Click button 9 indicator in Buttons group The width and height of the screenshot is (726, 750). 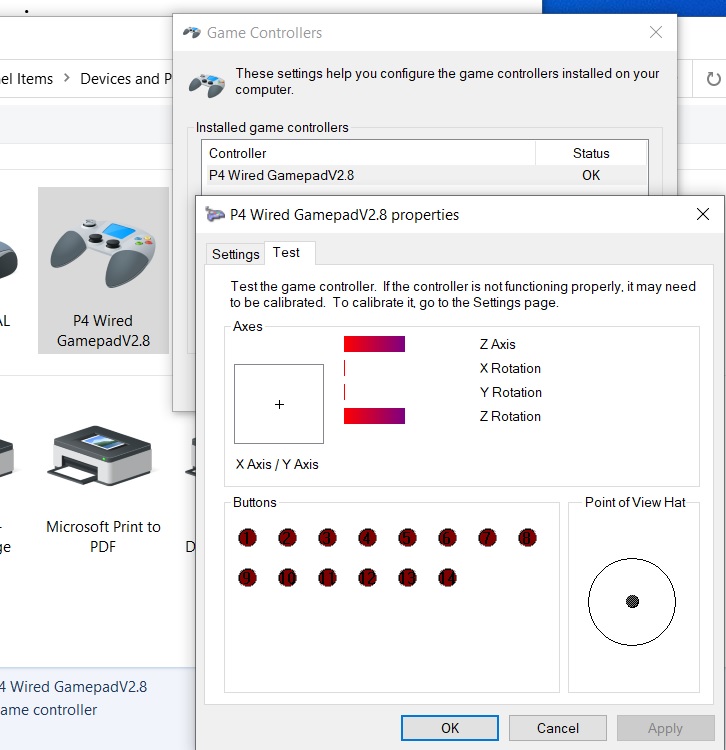(x=247, y=578)
